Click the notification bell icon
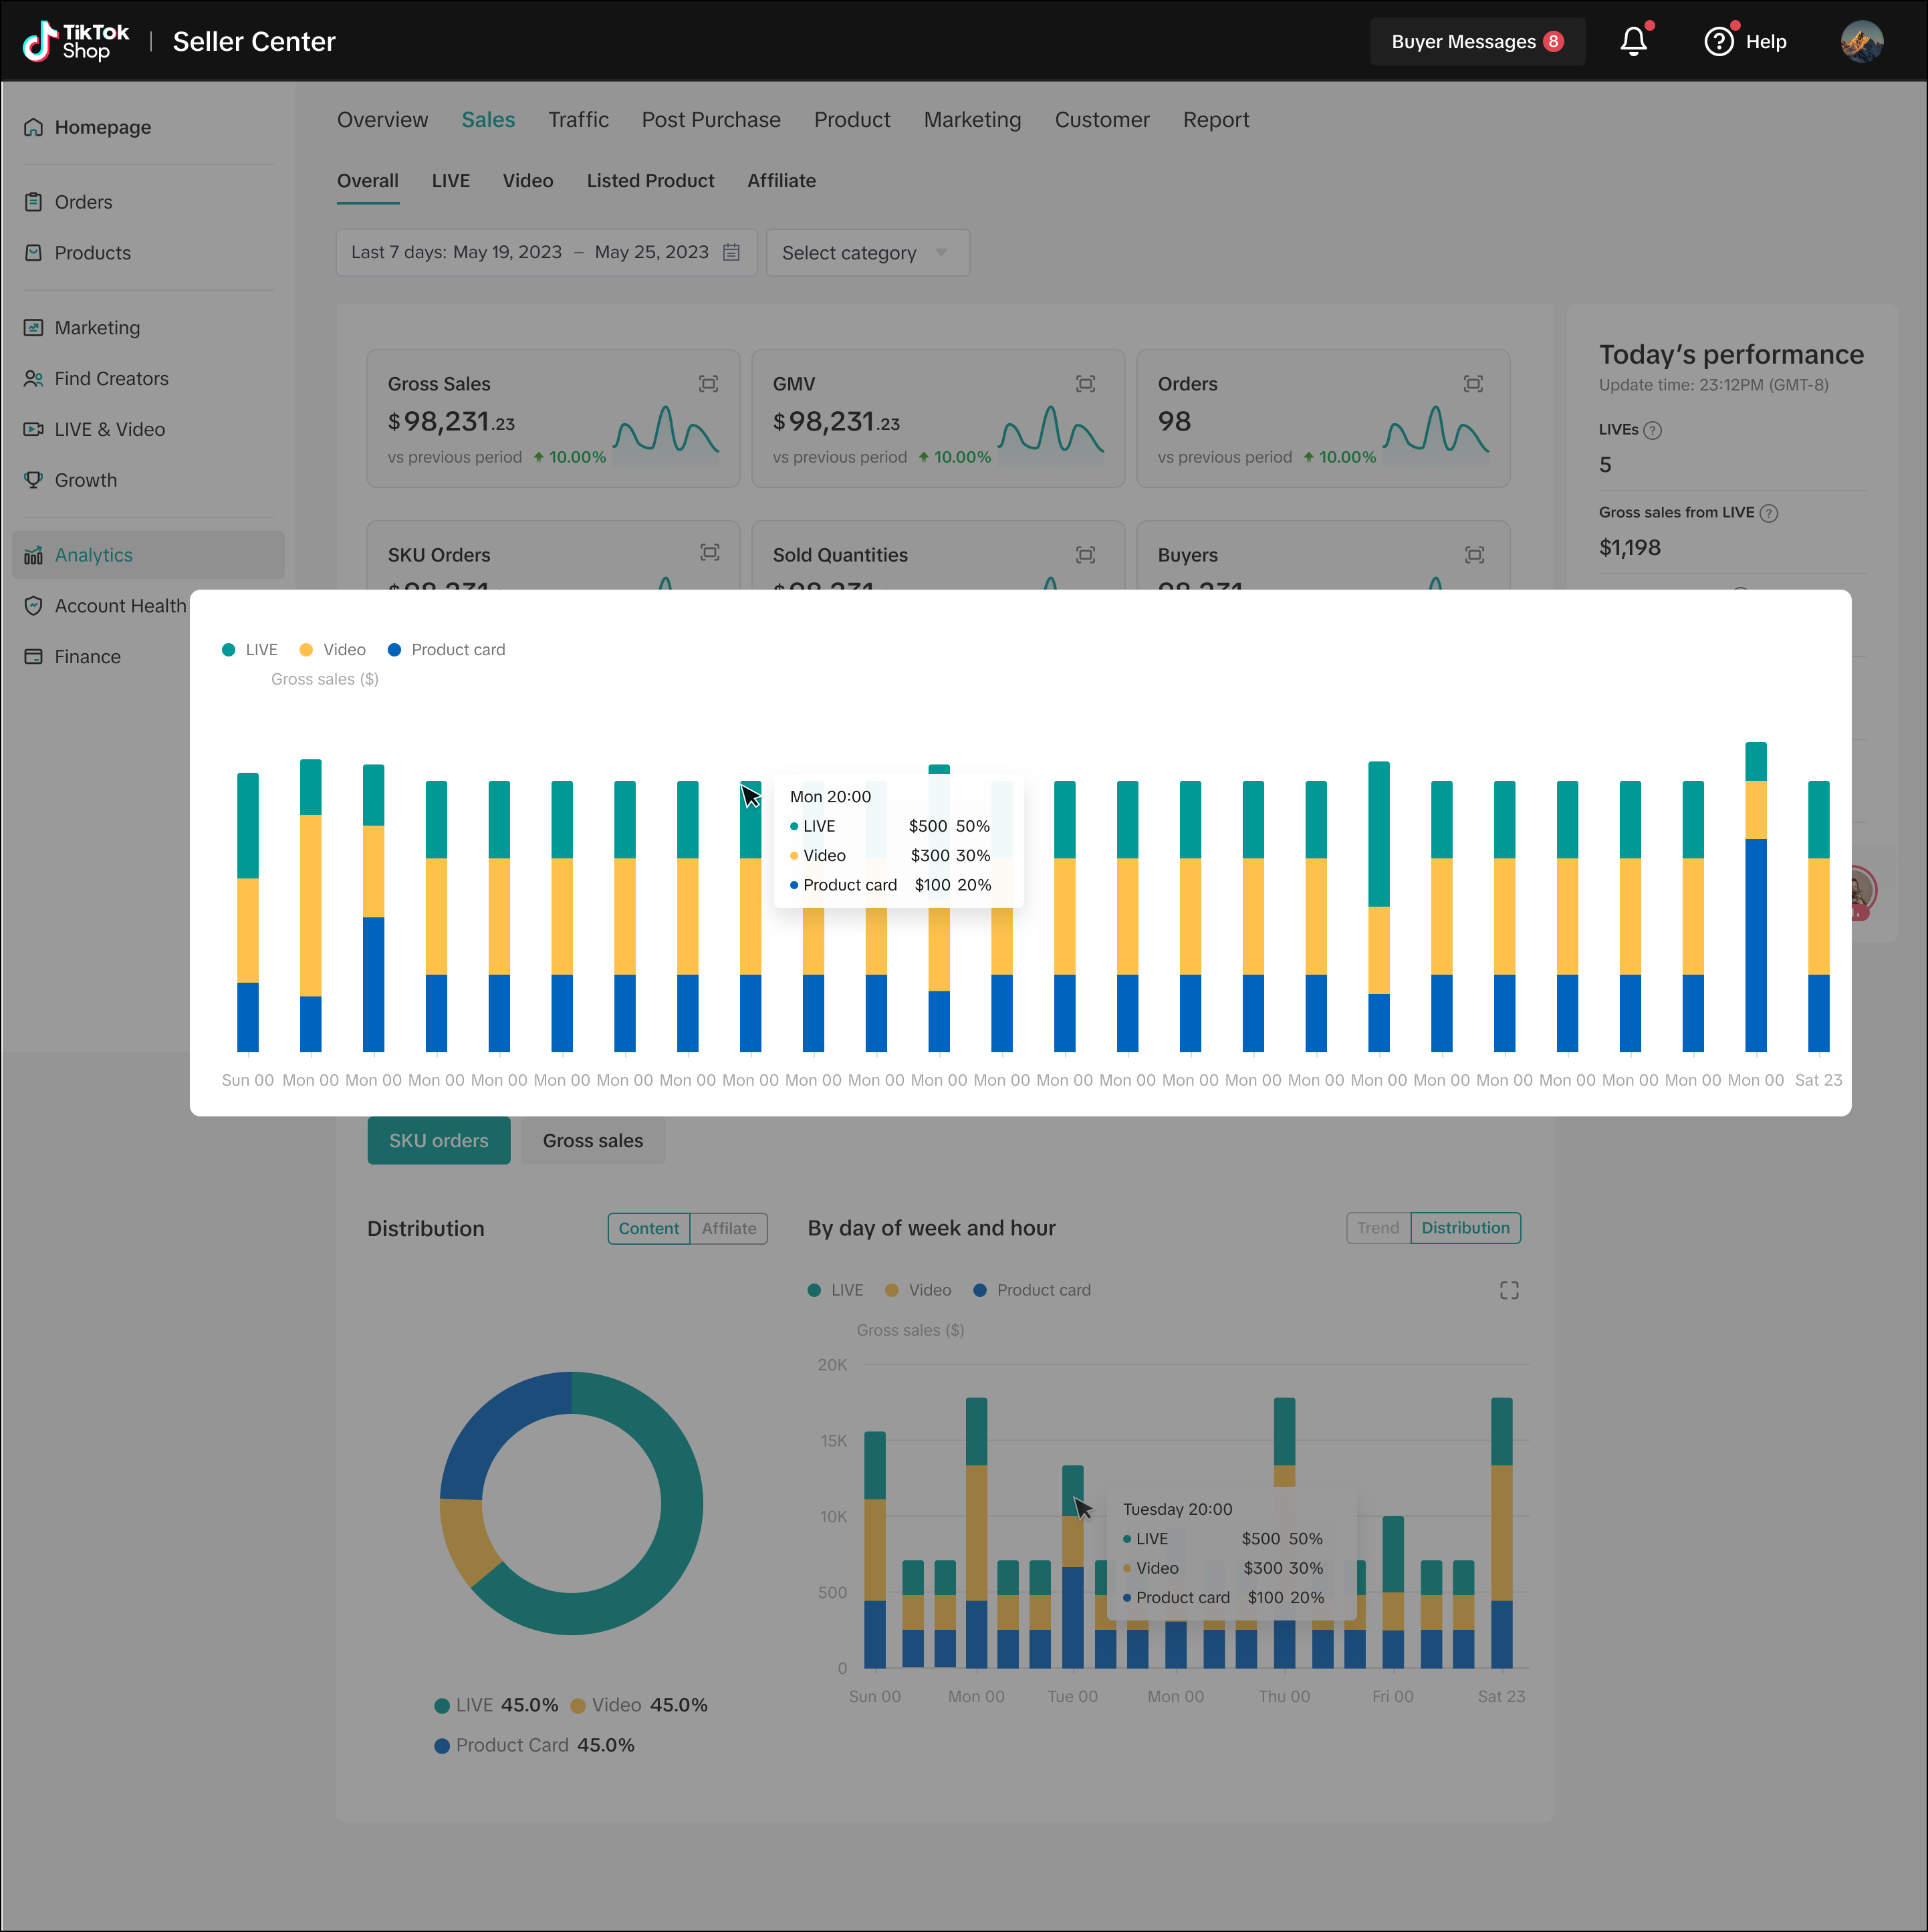Screen dimensions: 1928x1932 pos(1633,41)
